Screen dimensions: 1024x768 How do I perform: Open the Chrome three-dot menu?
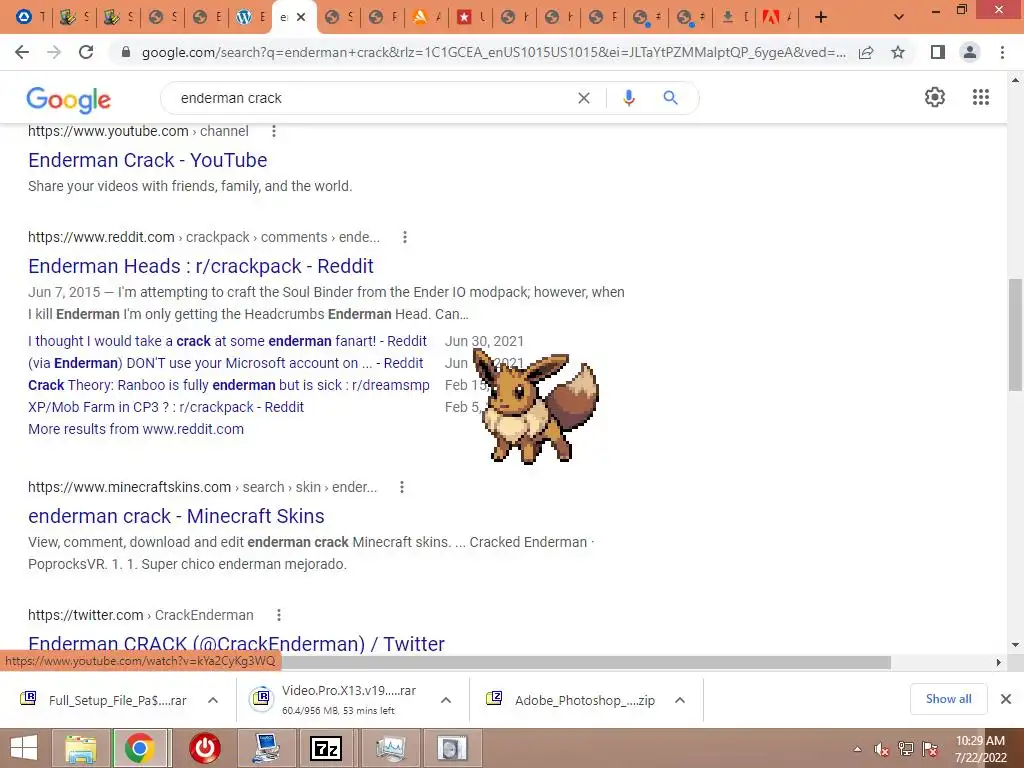pos(1002,52)
